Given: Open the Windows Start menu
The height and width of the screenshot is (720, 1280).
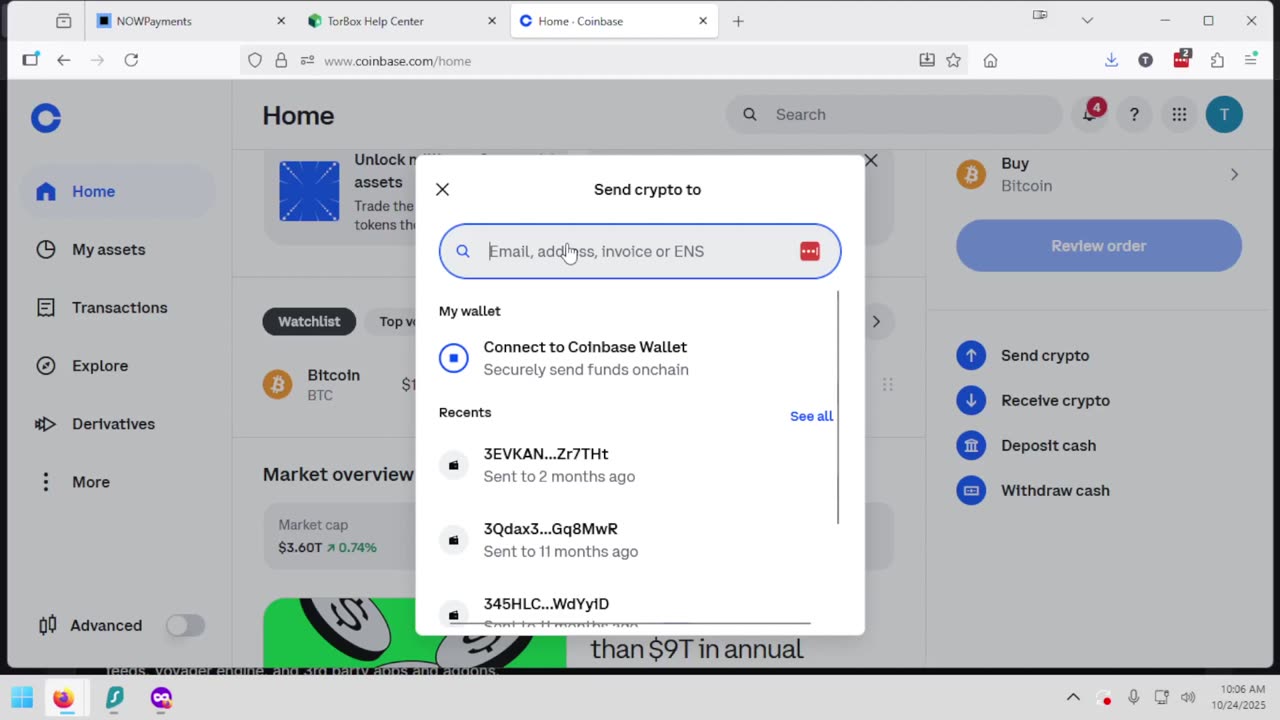Looking at the screenshot, I should click(22, 697).
